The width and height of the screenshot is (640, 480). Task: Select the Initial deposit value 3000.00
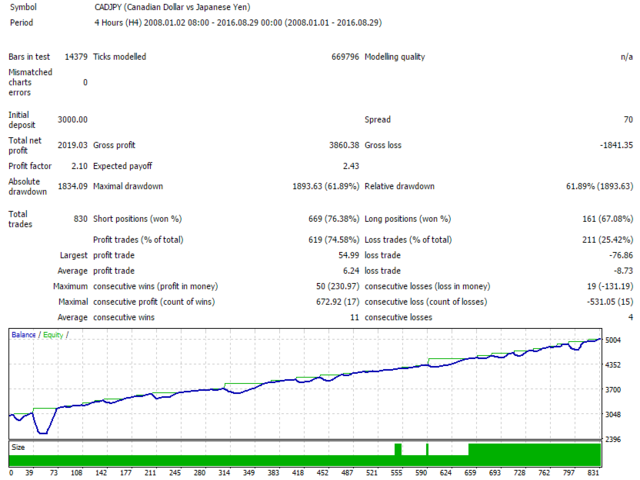click(72, 120)
